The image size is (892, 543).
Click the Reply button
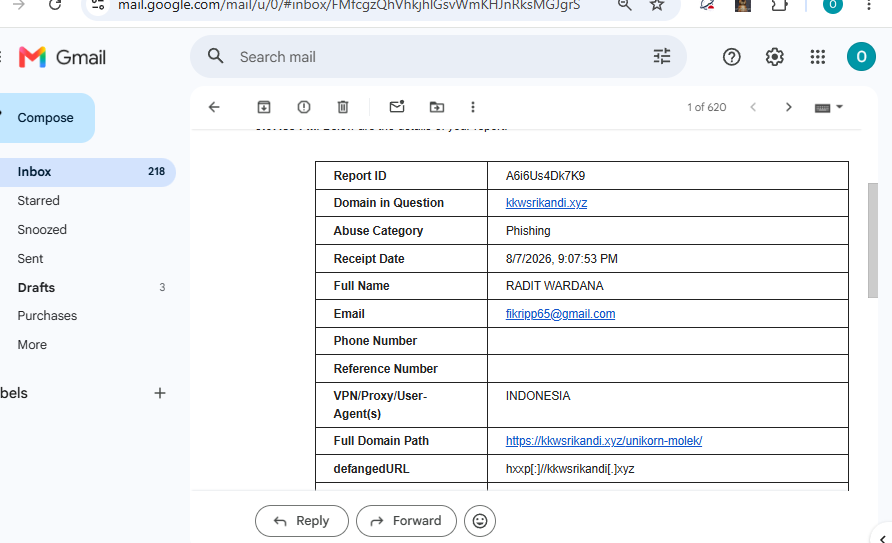pos(302,521)
